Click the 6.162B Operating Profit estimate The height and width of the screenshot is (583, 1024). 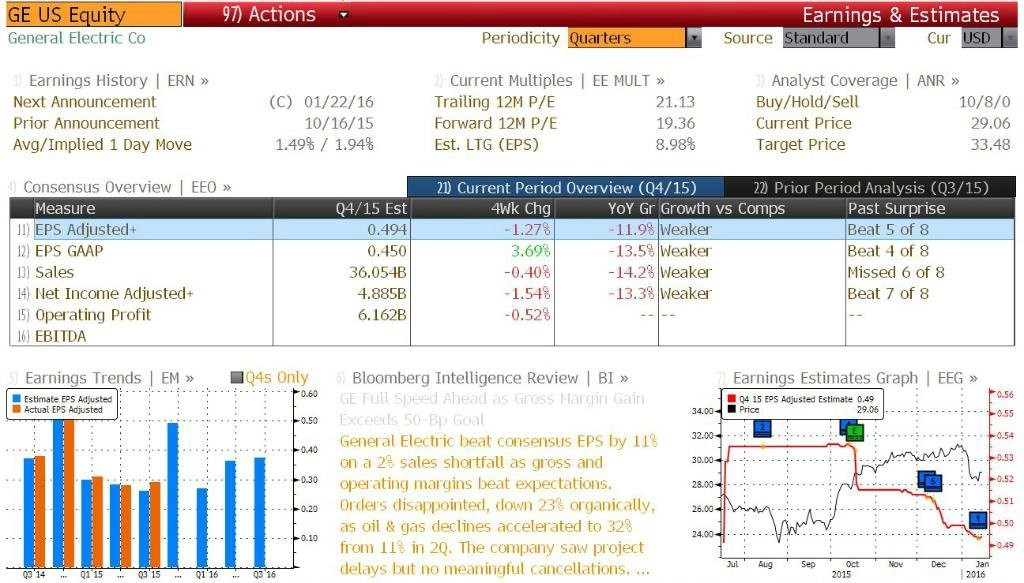click(x=382, y=315)
